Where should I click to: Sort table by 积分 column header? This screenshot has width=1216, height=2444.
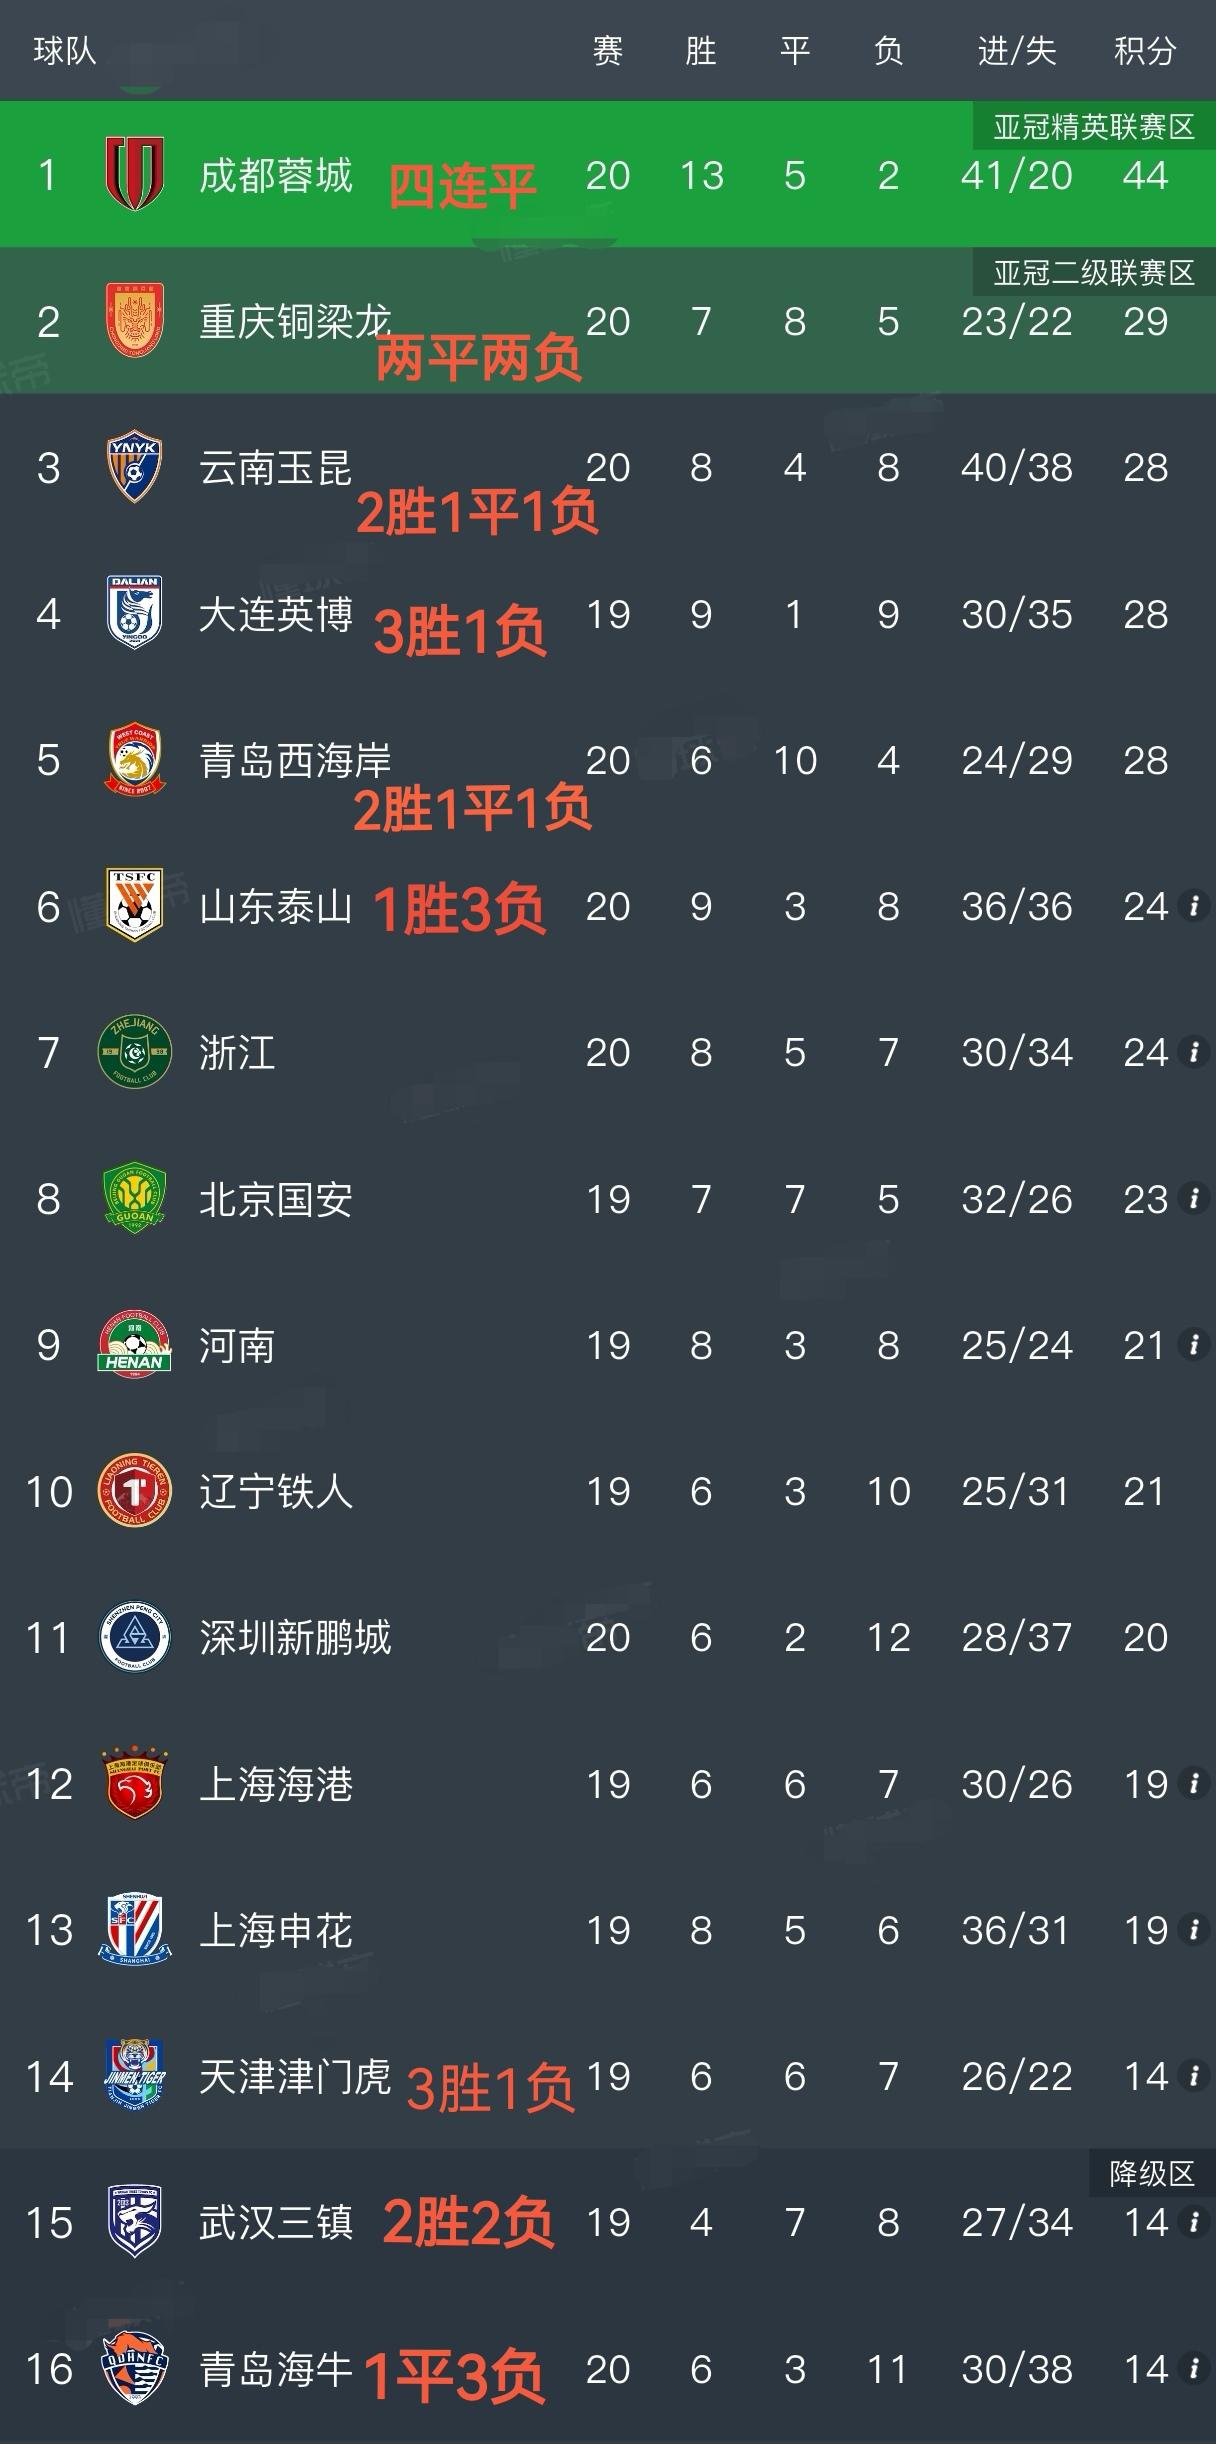(1145, 50)
